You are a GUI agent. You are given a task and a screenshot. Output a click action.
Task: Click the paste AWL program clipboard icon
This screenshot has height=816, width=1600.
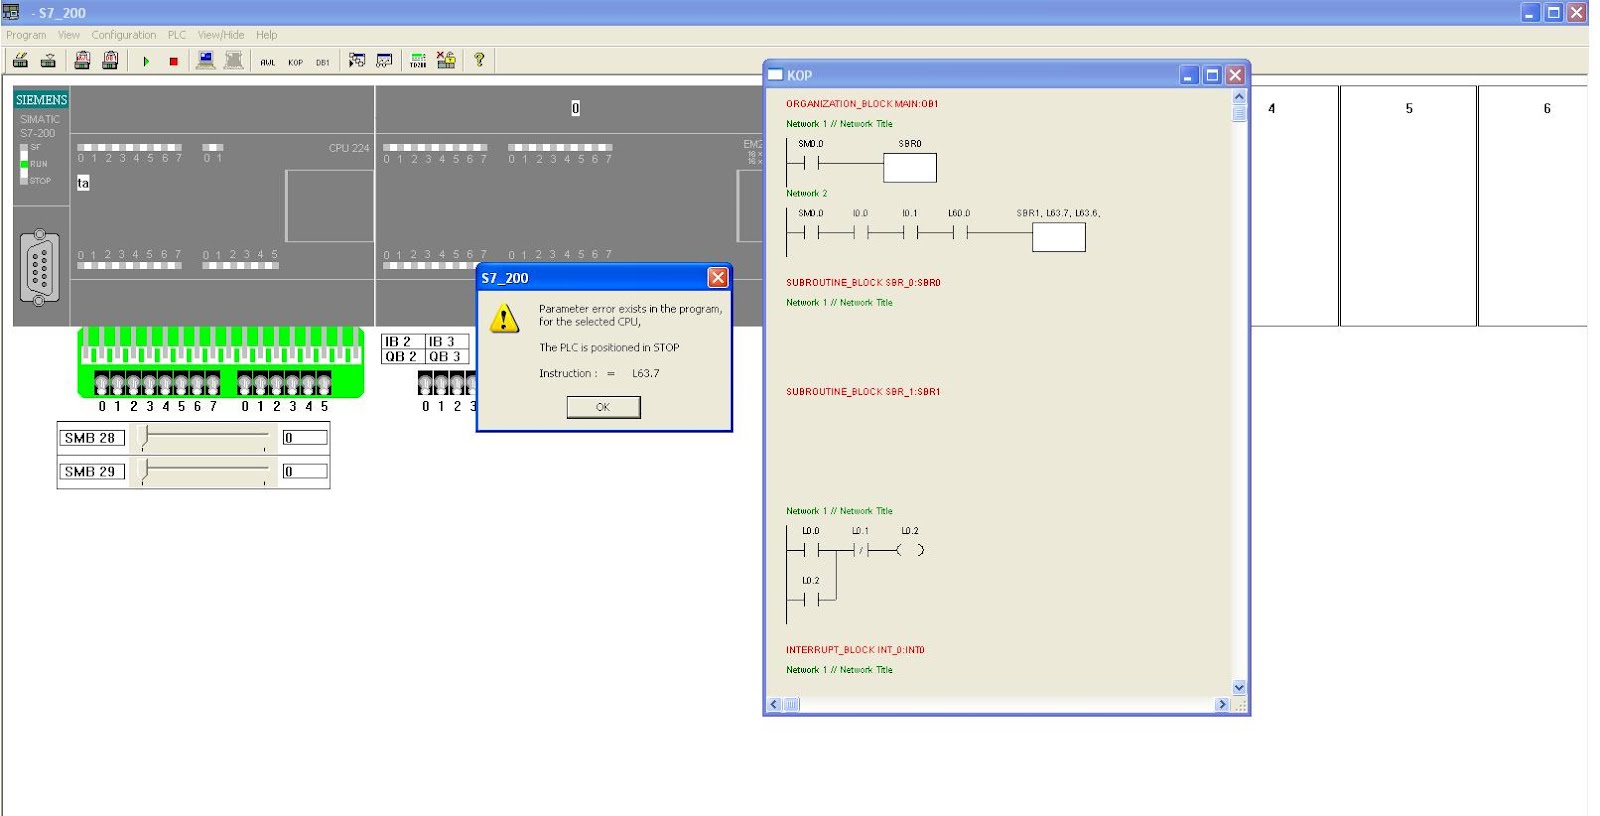coord(83,61)
